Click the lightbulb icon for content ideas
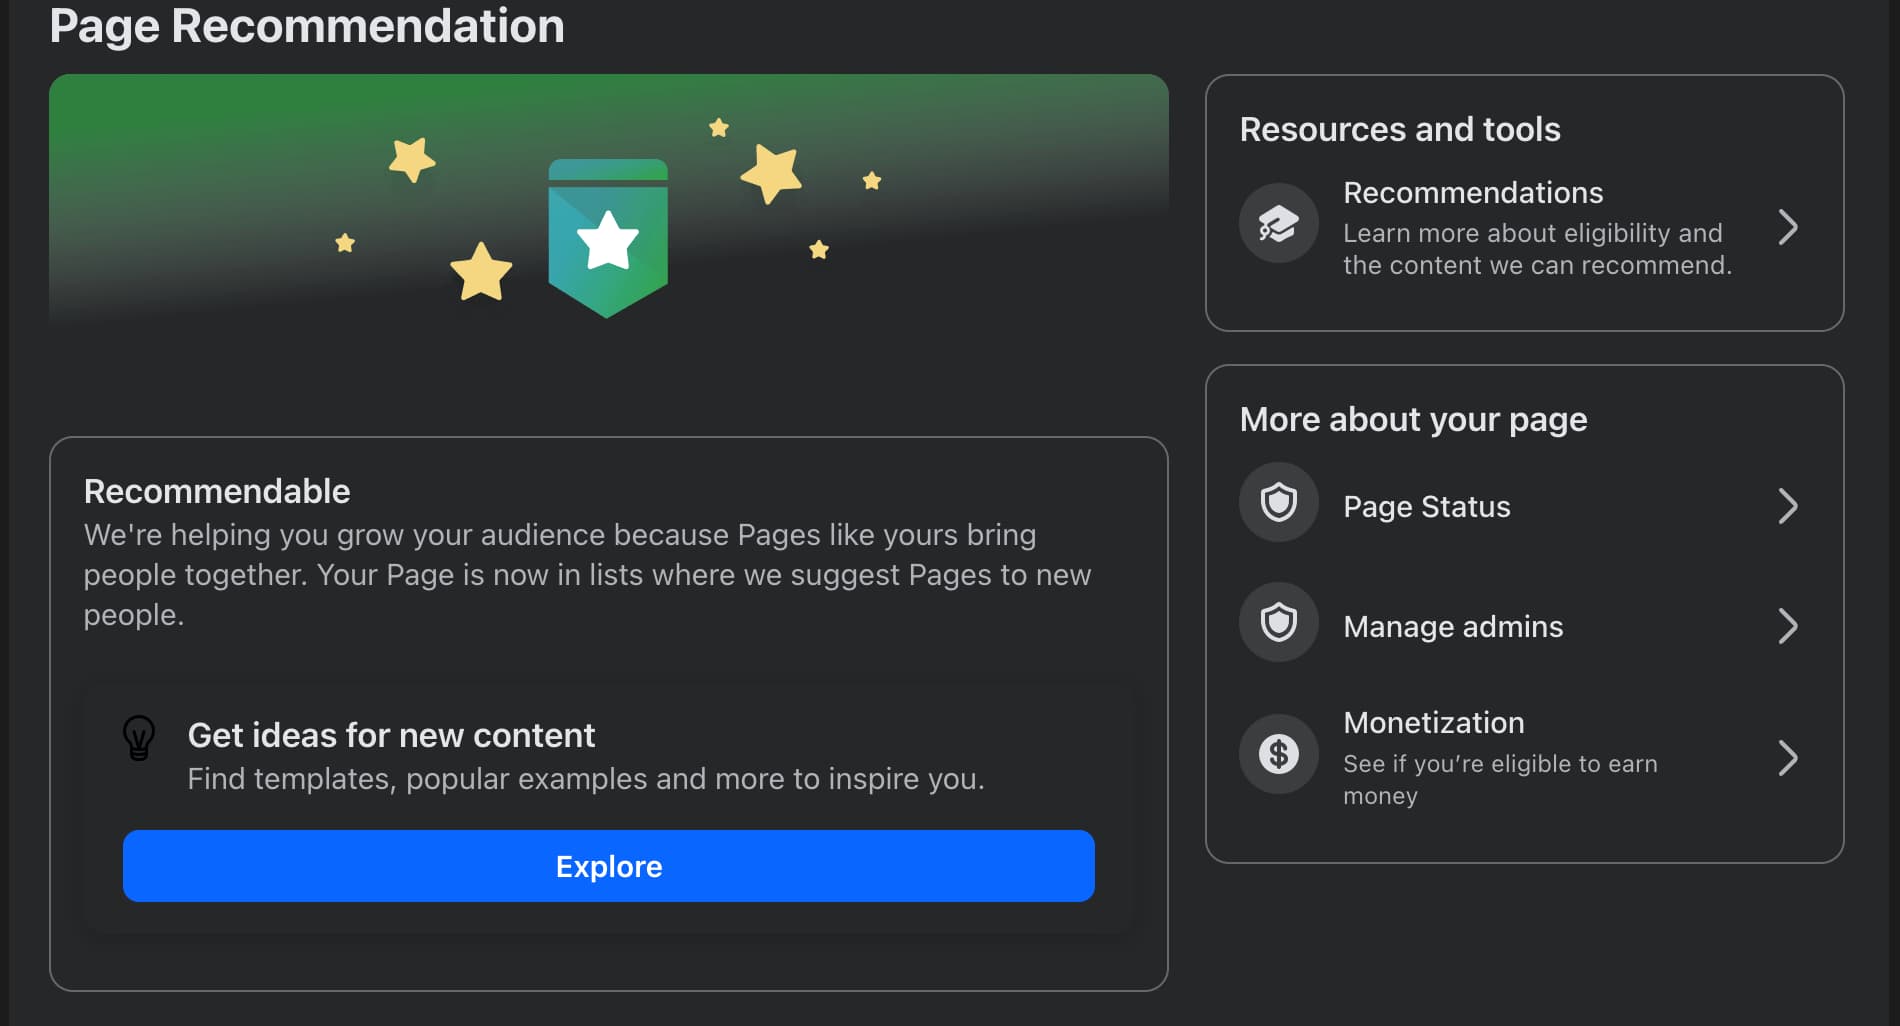The width and height of the screenshot is (1900, 1026). 139,738
